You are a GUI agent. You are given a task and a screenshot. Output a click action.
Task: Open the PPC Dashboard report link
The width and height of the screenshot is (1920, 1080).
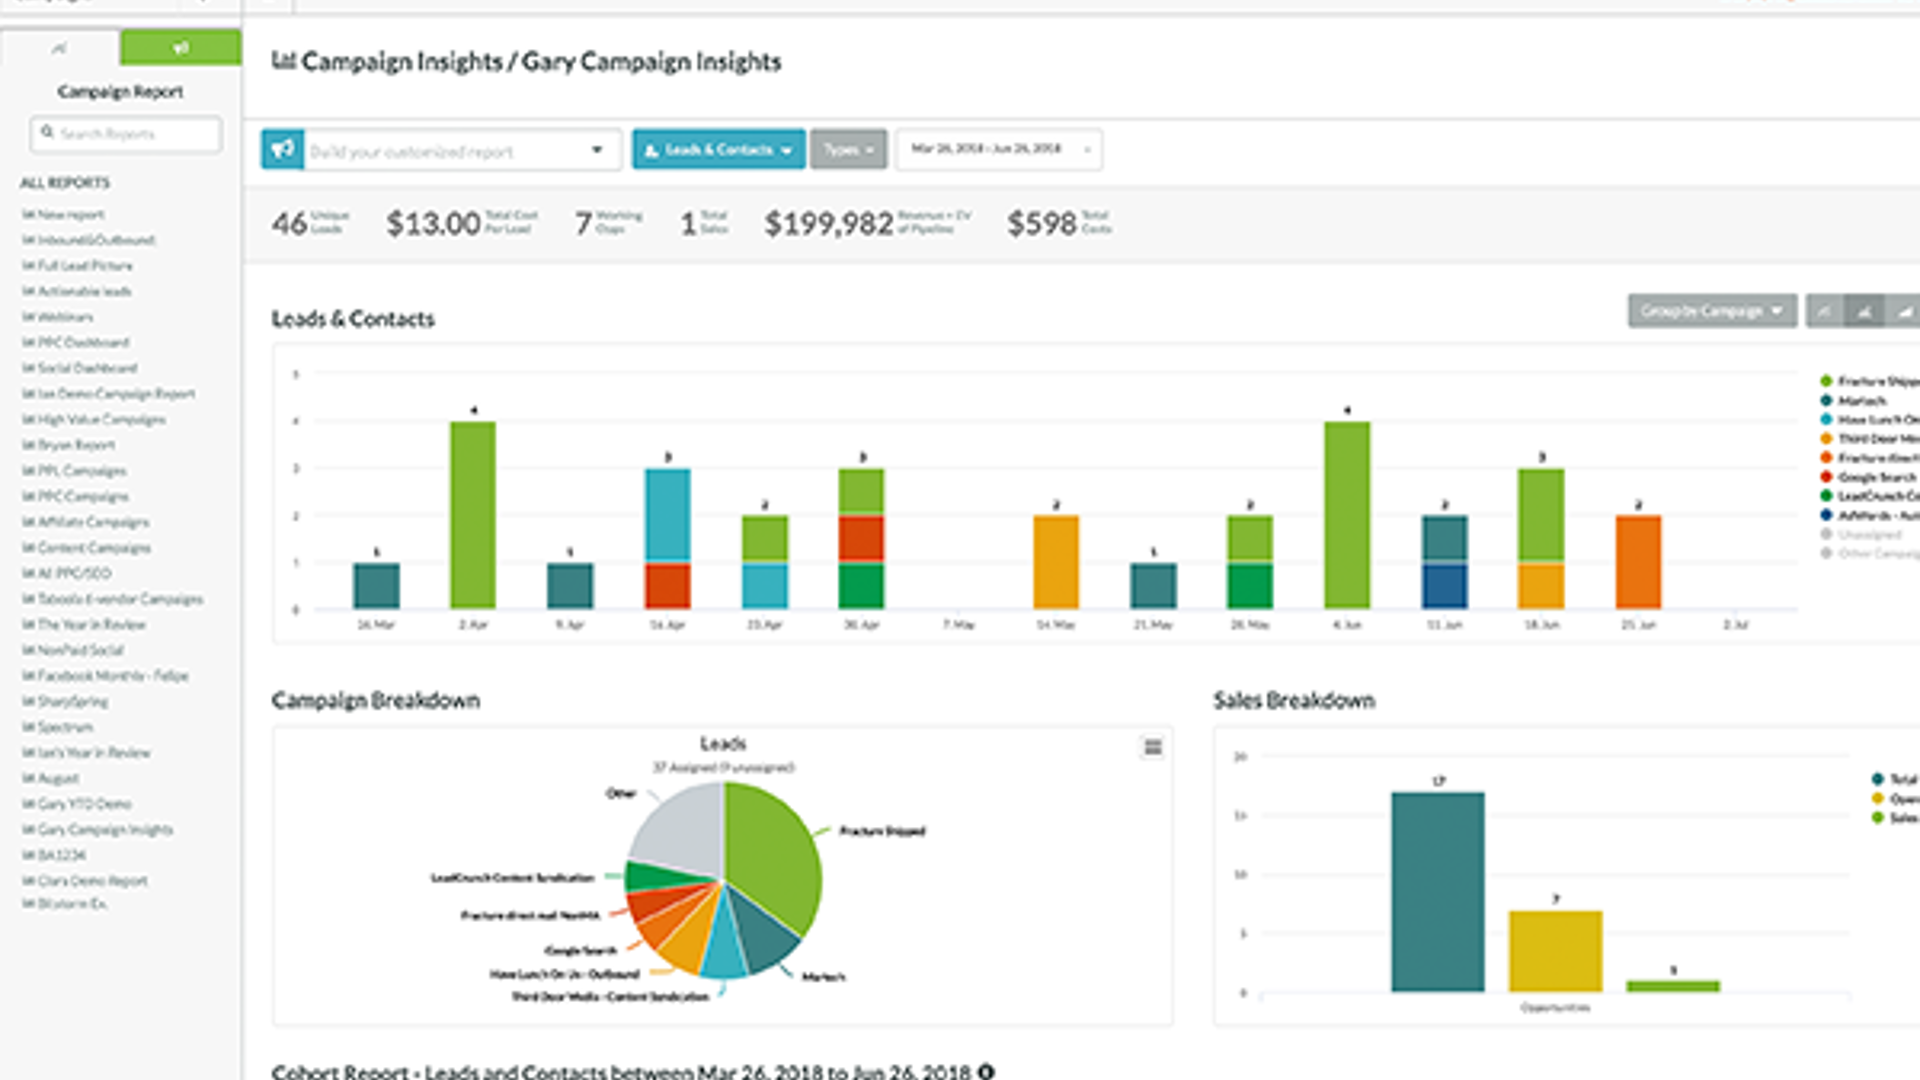pos(82,342)
